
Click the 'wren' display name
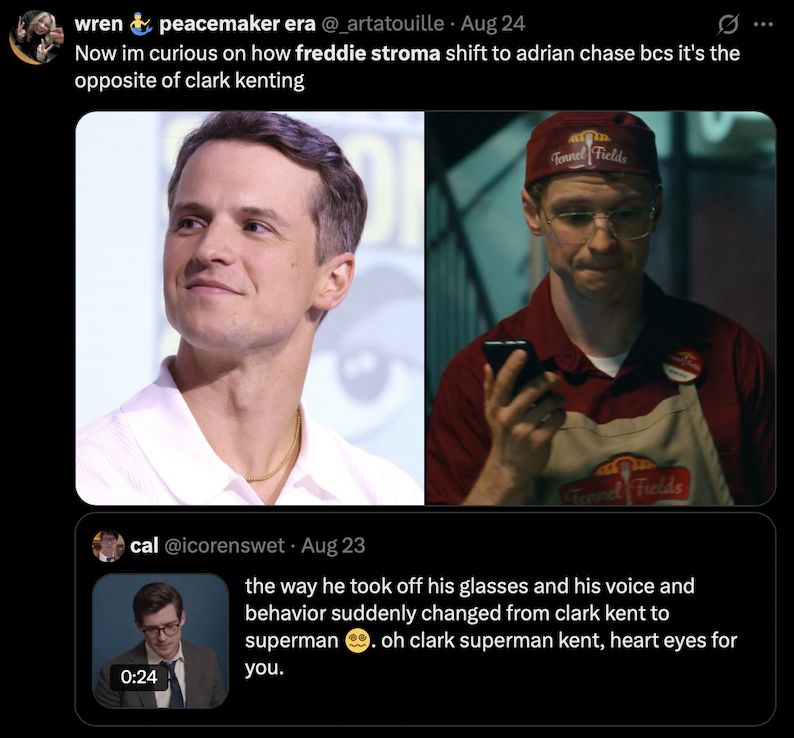[98, 23]
